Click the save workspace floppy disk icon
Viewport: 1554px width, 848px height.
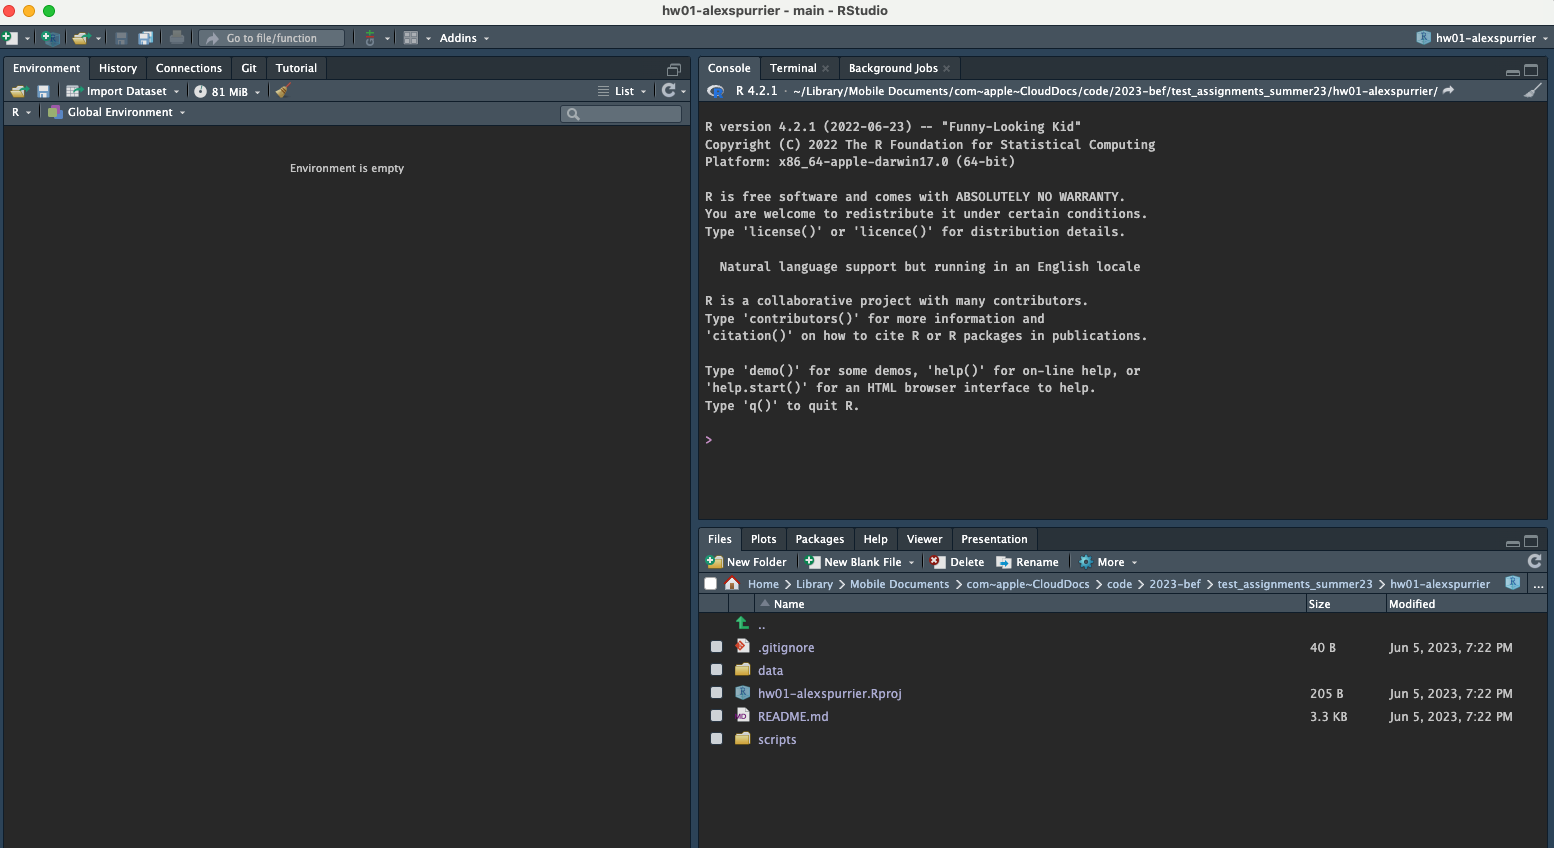(43, 91)
